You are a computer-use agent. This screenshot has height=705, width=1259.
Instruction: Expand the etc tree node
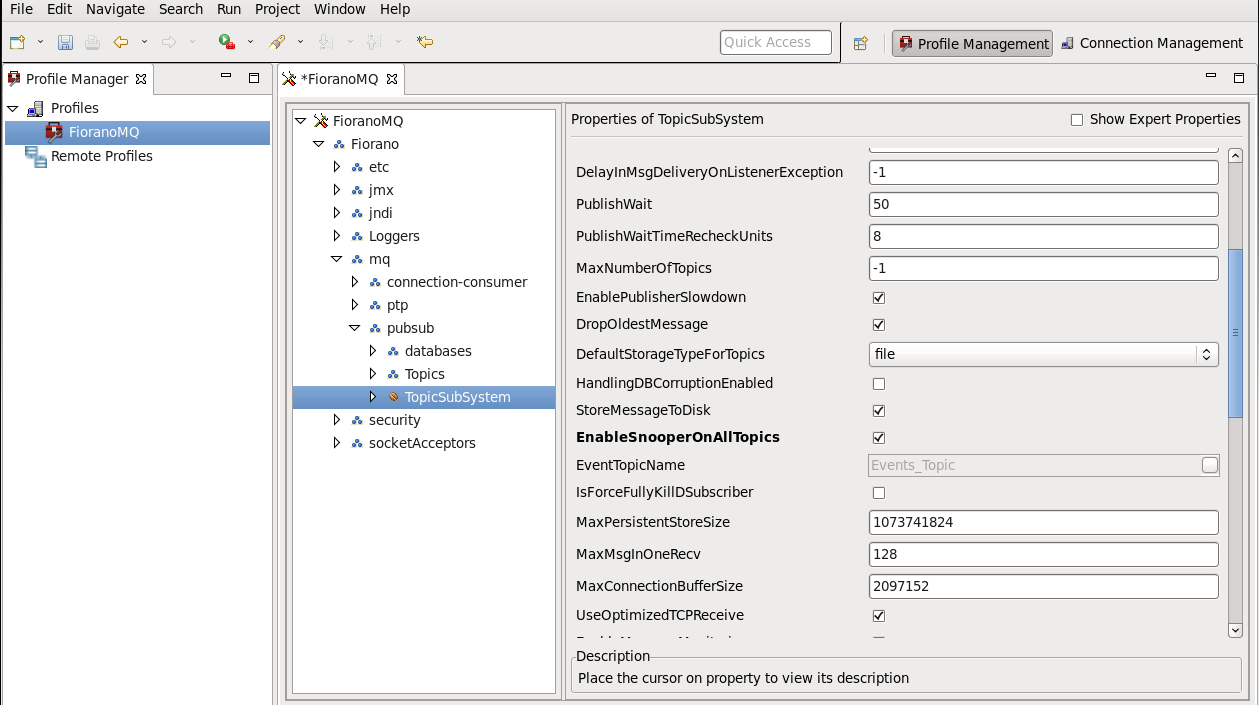[x=337, y=167]
